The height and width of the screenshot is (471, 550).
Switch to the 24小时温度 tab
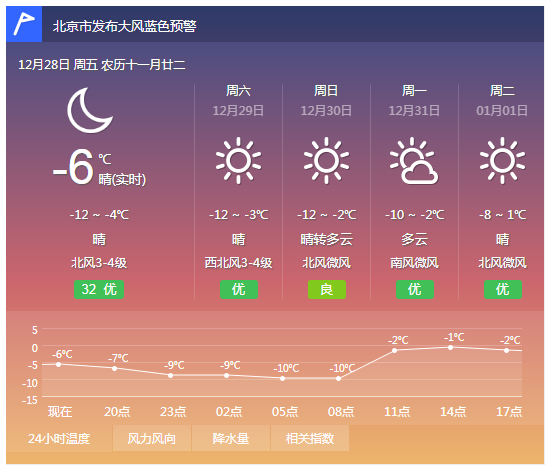pyautogui.click(x=59, y=438)
